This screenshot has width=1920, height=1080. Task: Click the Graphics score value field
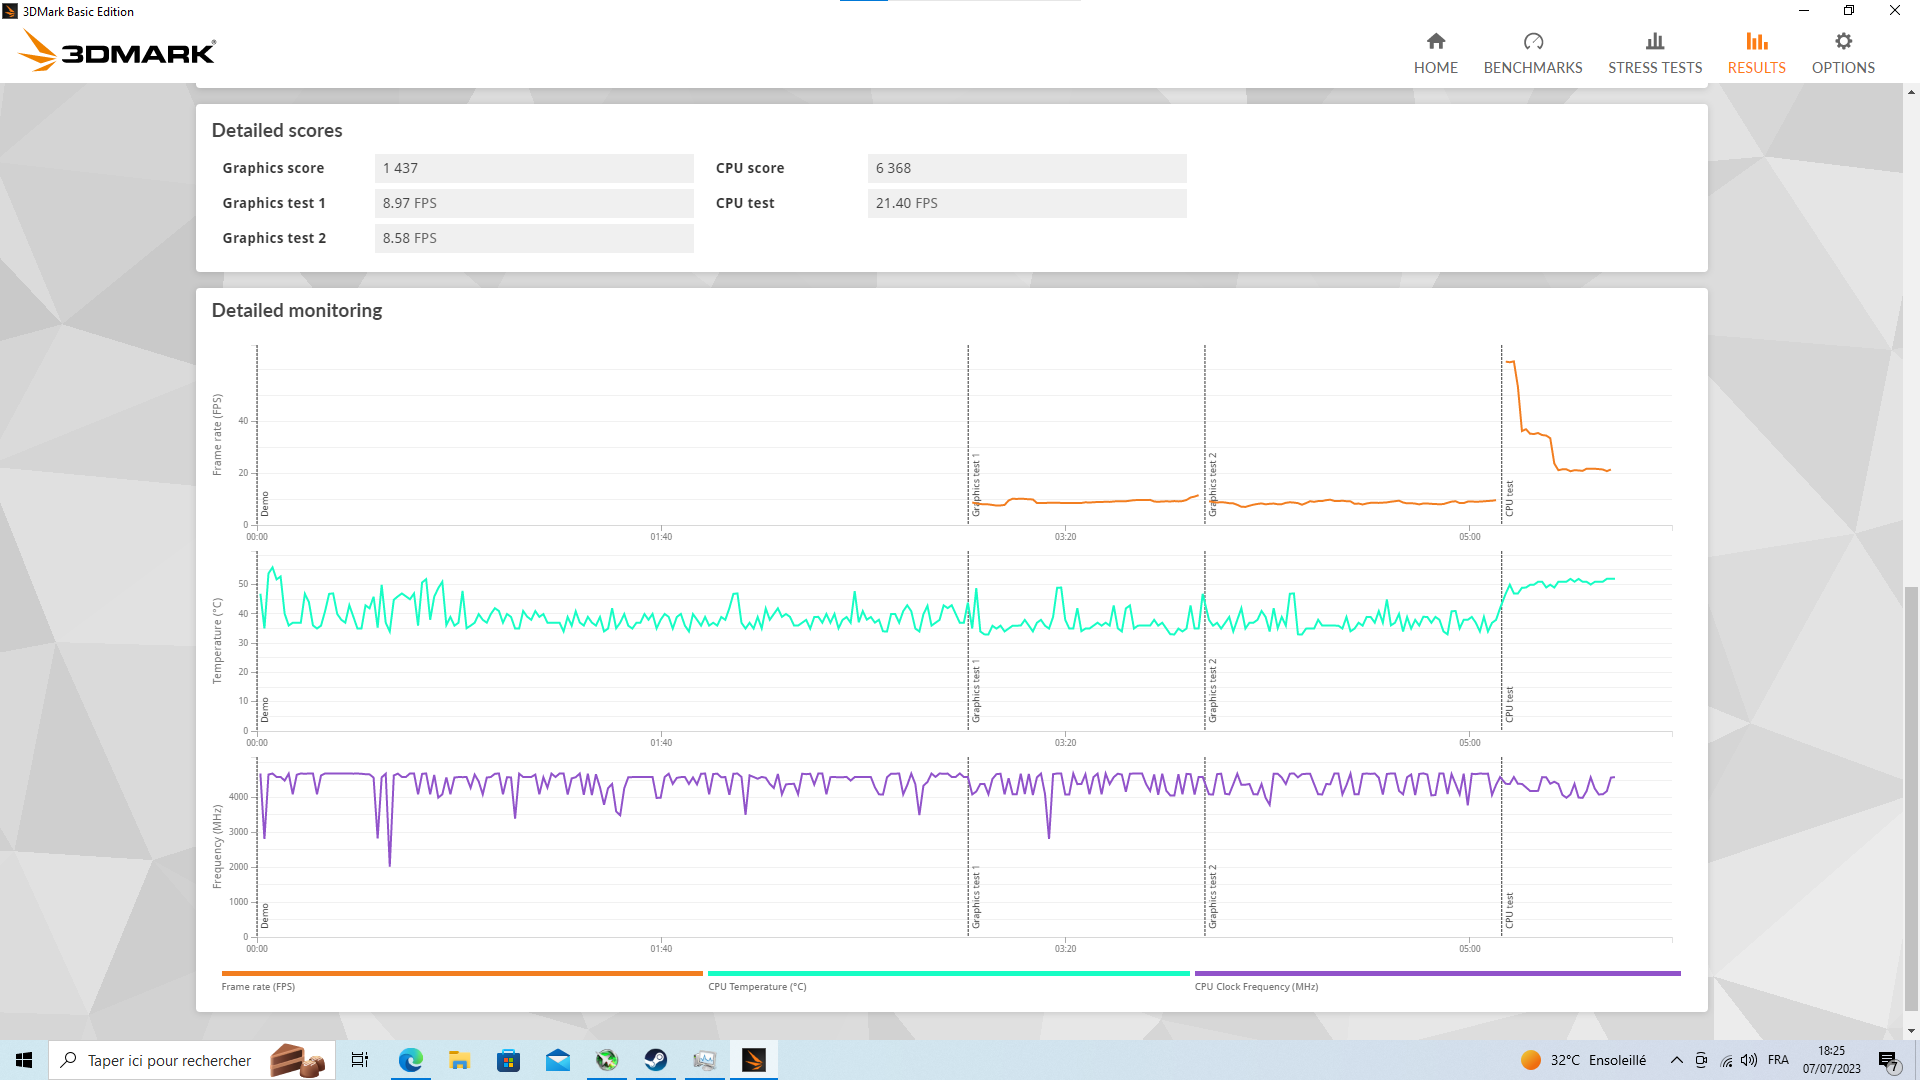pyautogui.click(x=534, y=168)
